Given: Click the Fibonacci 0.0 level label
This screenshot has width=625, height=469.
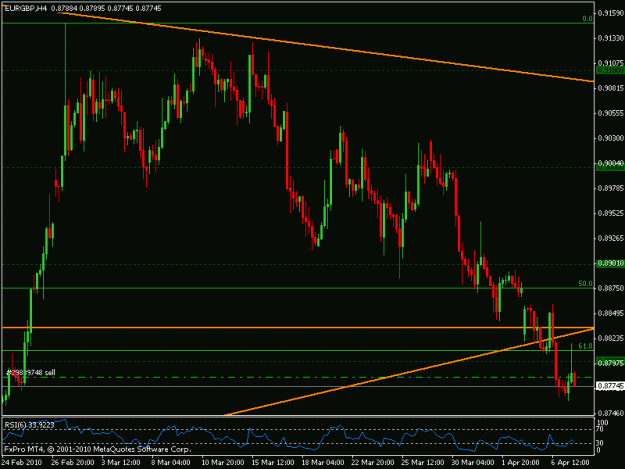Looking at the screenshot, I should (587, 19).
